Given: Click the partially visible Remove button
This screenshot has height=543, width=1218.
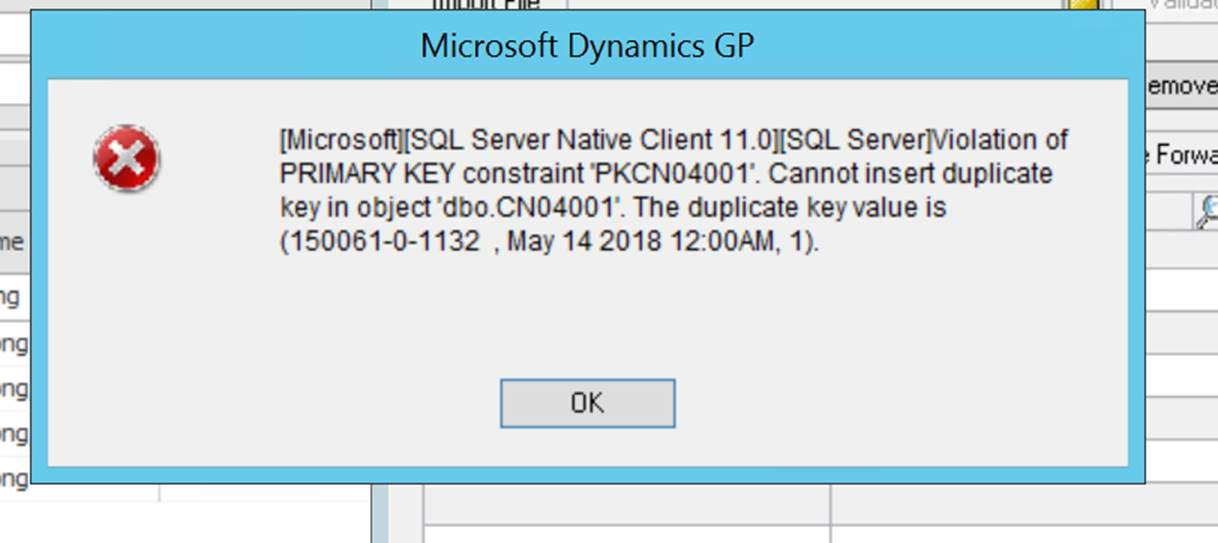Looking at the screenshot, I should (x=1181, y=87).
